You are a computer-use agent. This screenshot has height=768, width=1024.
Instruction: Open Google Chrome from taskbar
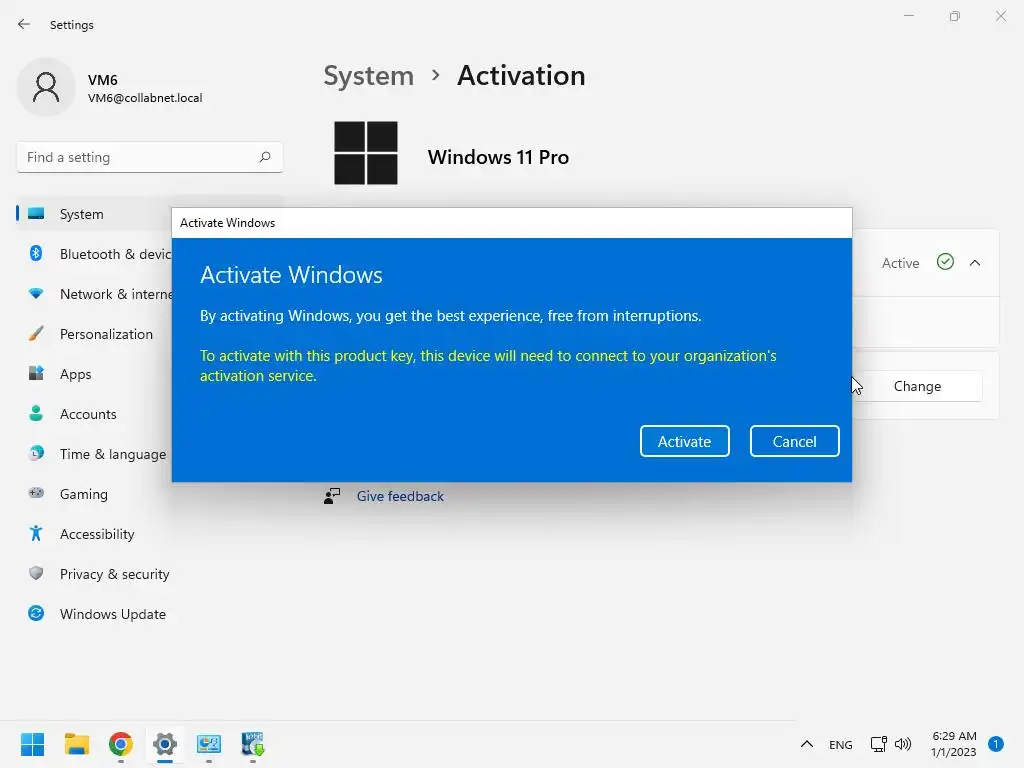(x=121, y=744)
